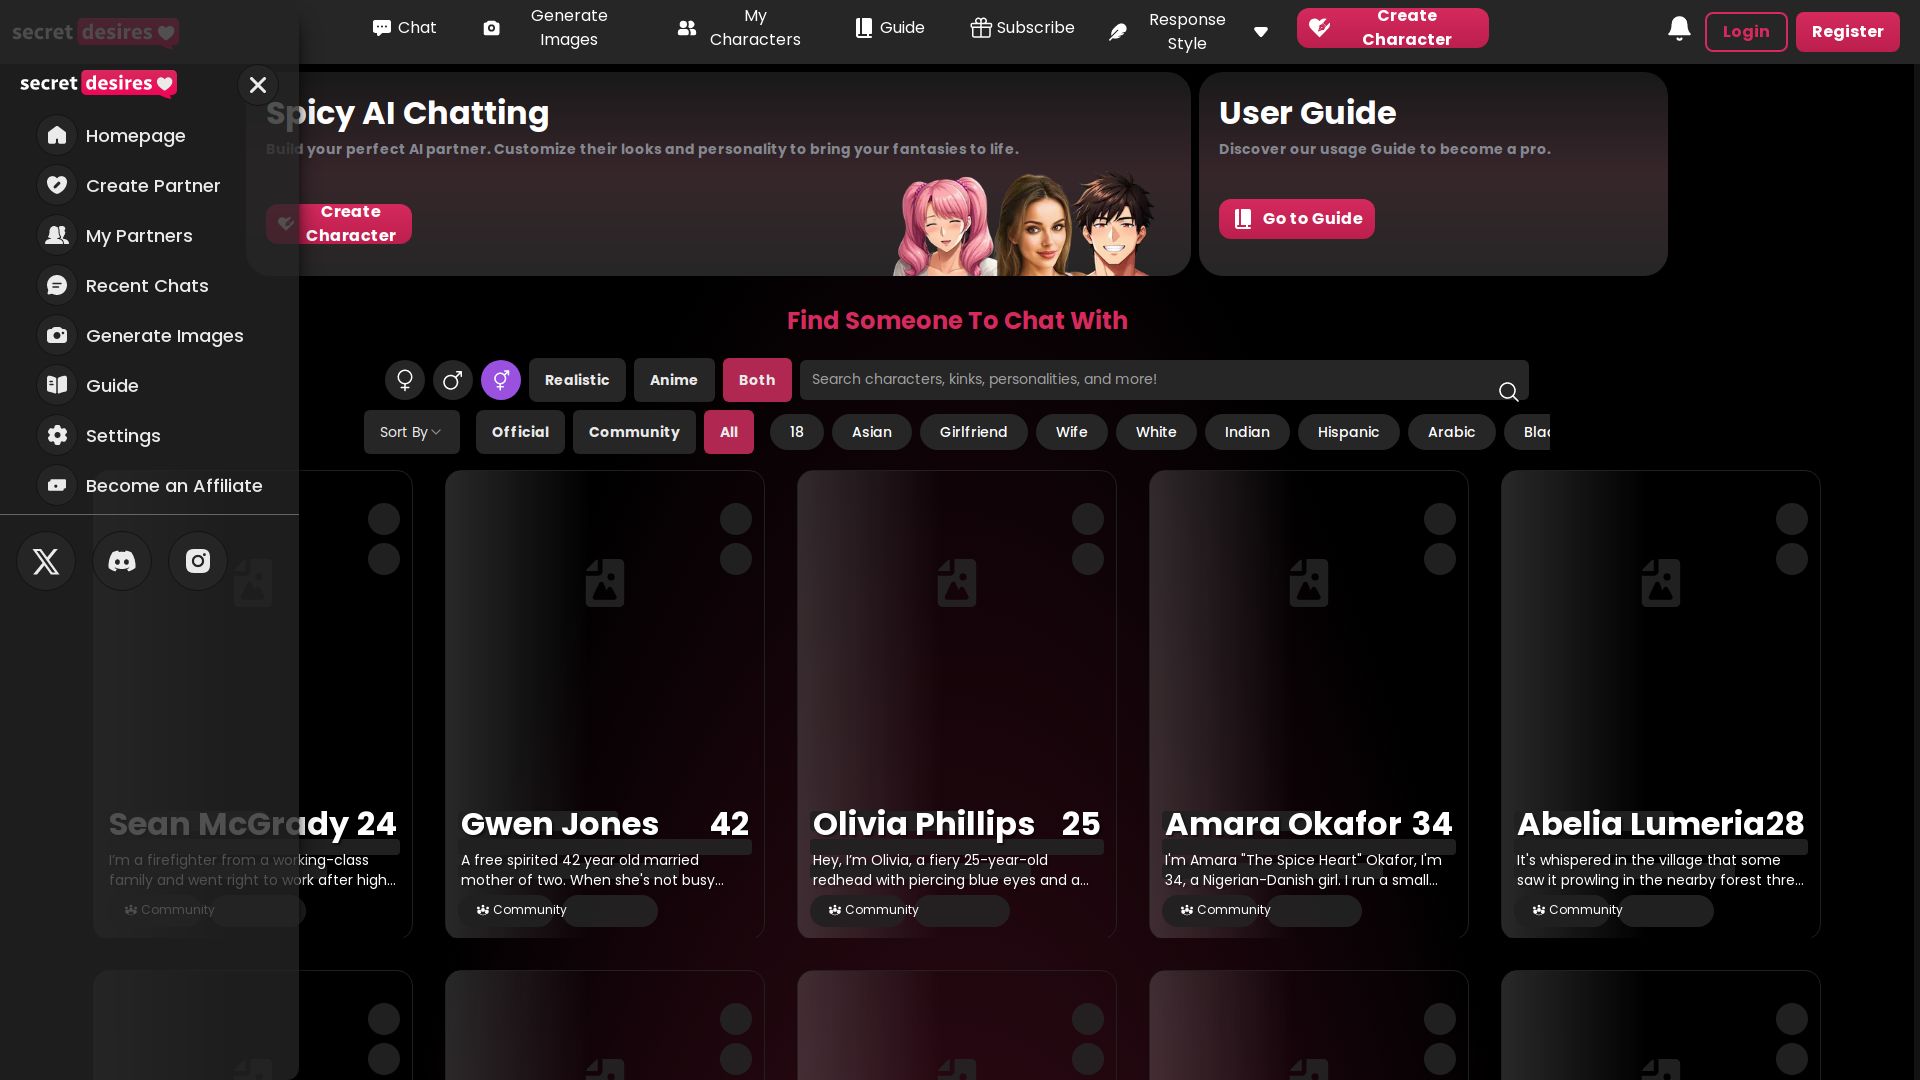1920x1080 pixels.
Task: Filter characters by Girlfriend tag
Action: [973, 432]
